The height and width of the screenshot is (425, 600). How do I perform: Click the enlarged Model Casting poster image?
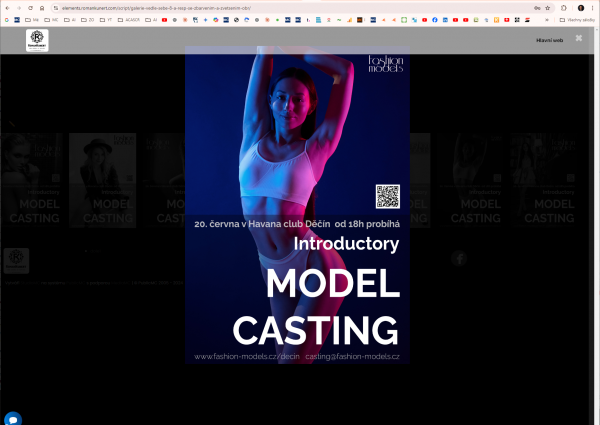click(x=297, y=205)
